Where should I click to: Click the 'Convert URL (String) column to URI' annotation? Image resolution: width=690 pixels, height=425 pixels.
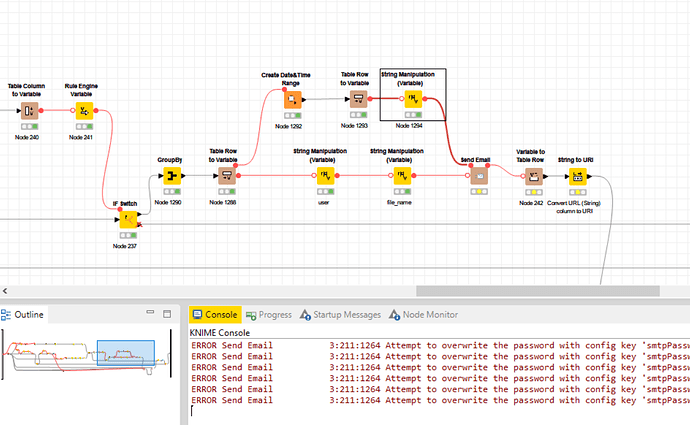tap(574, 207)
